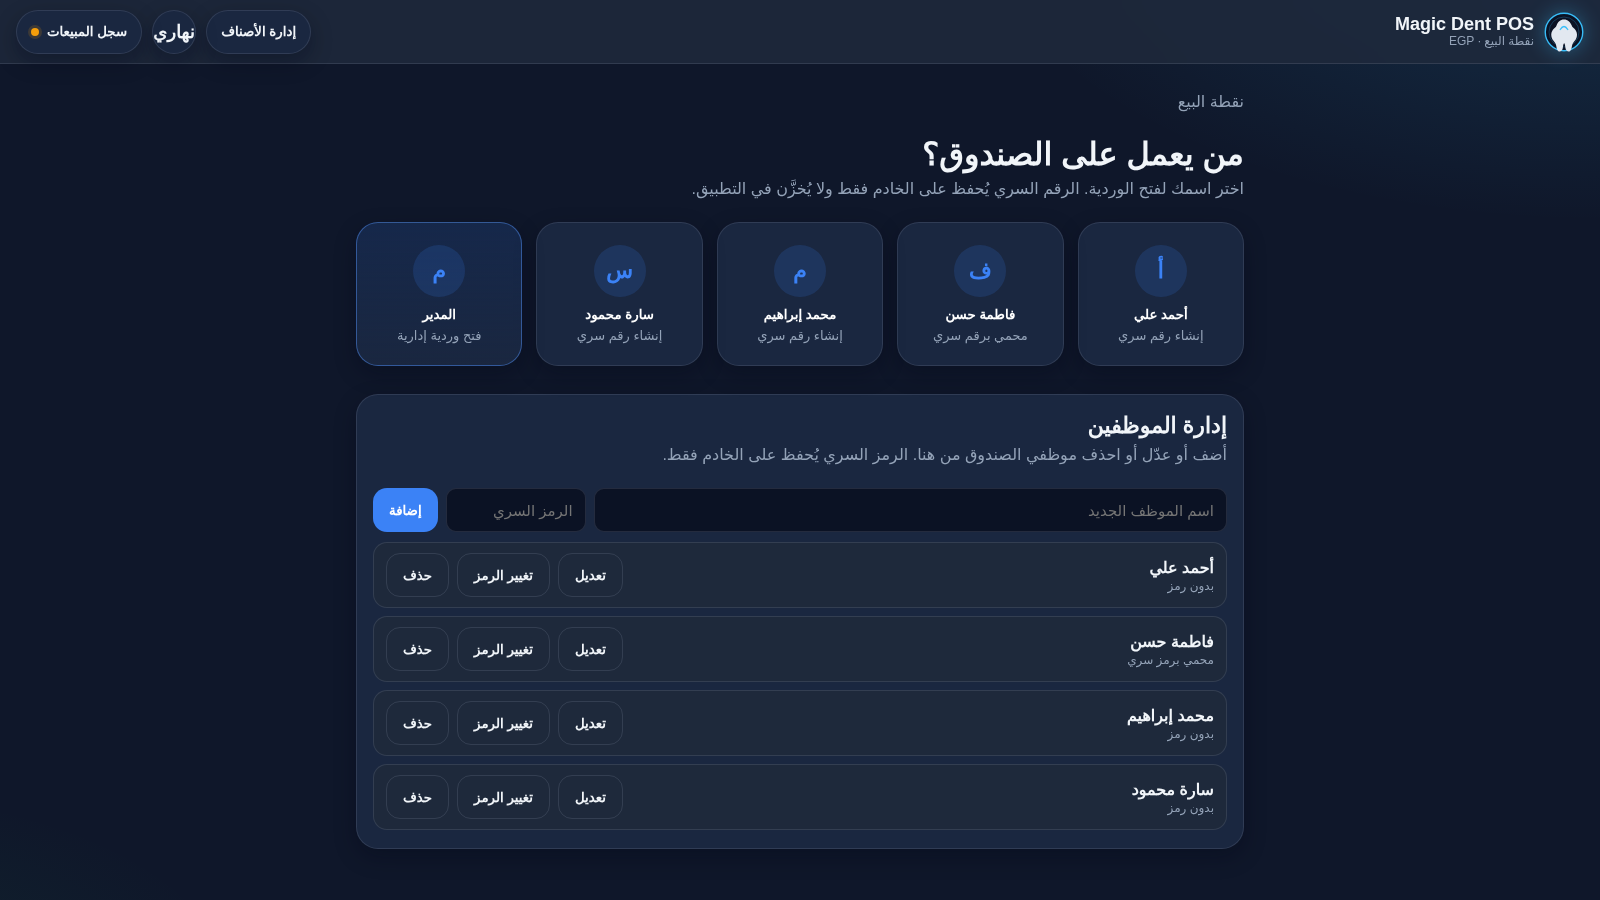
Task: Click the new employee name field
Action: (x=910, y=510)
